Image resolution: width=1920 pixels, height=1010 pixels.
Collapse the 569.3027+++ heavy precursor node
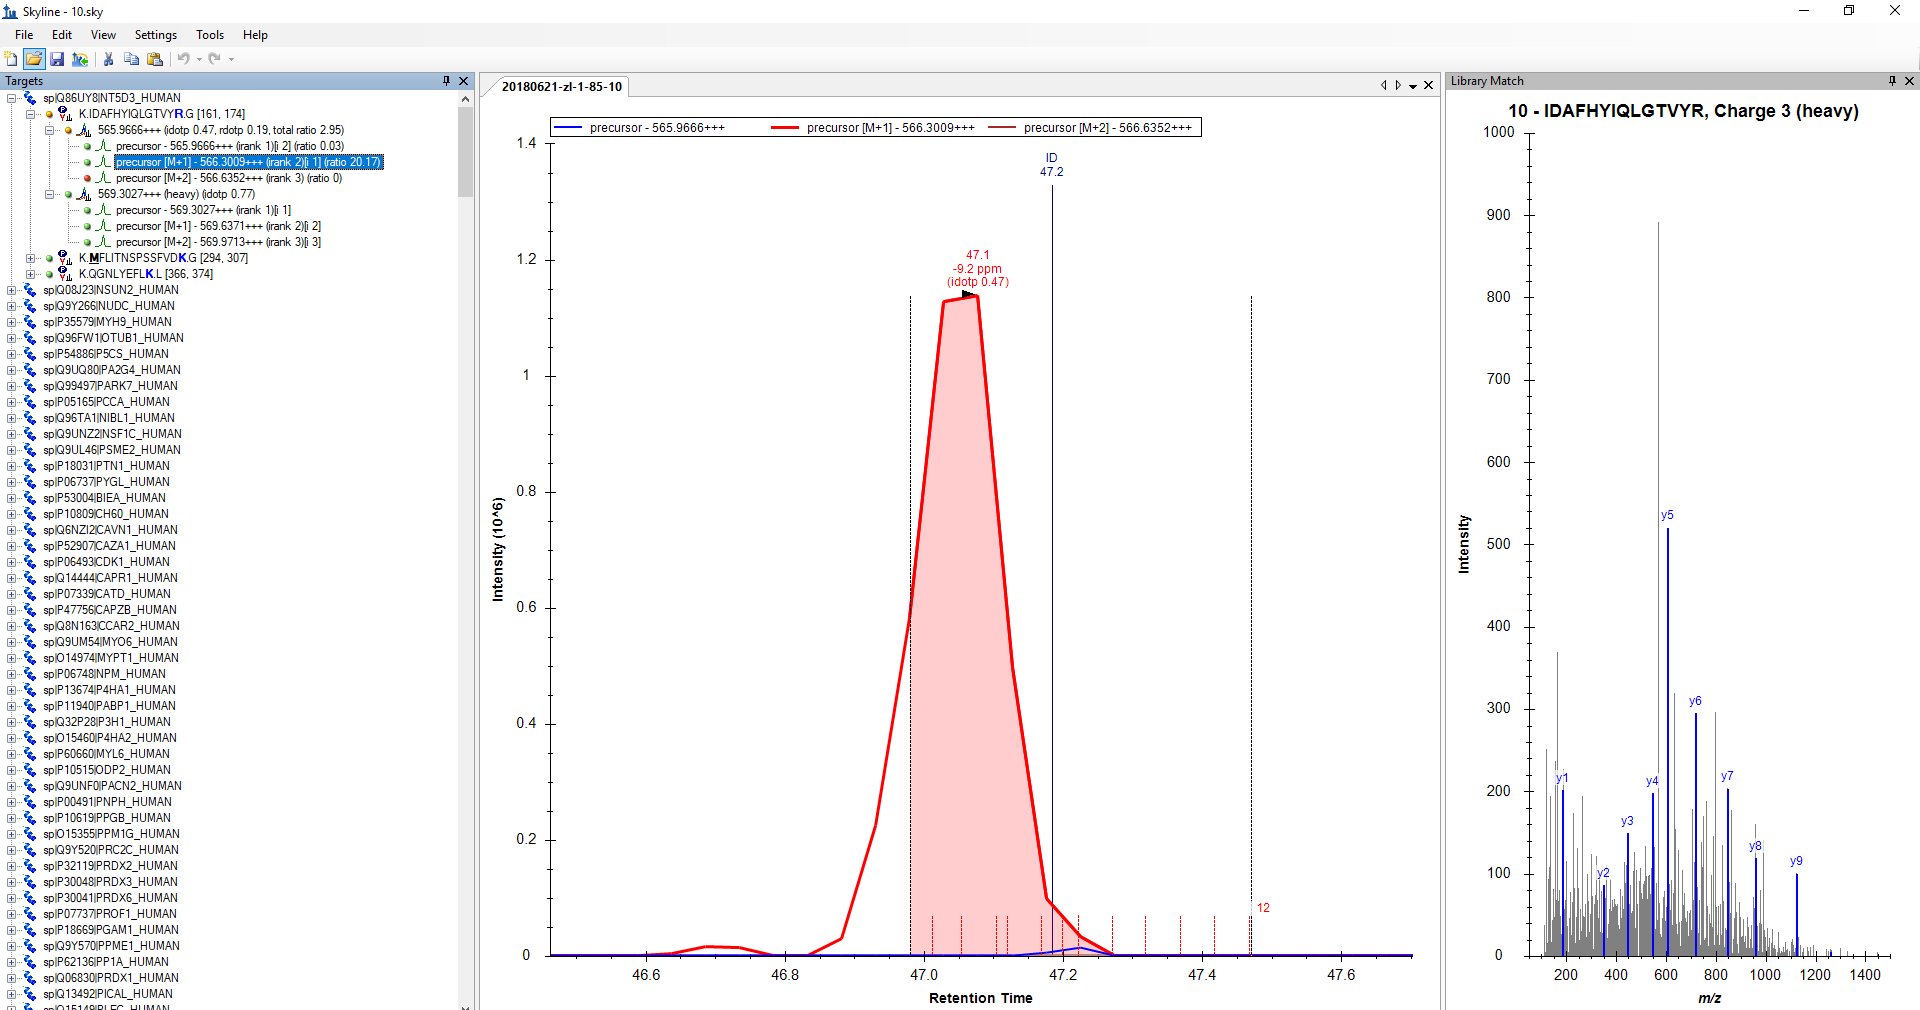point(49,194)
